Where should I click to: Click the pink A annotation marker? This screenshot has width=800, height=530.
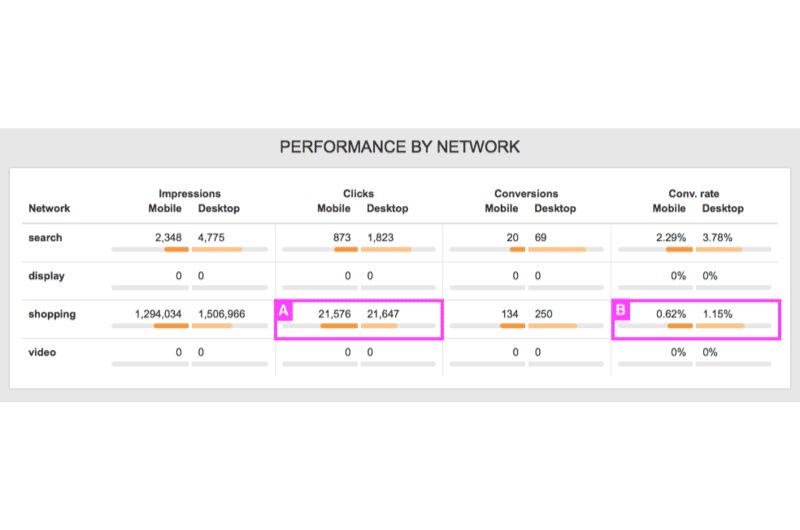coord(284,311)
